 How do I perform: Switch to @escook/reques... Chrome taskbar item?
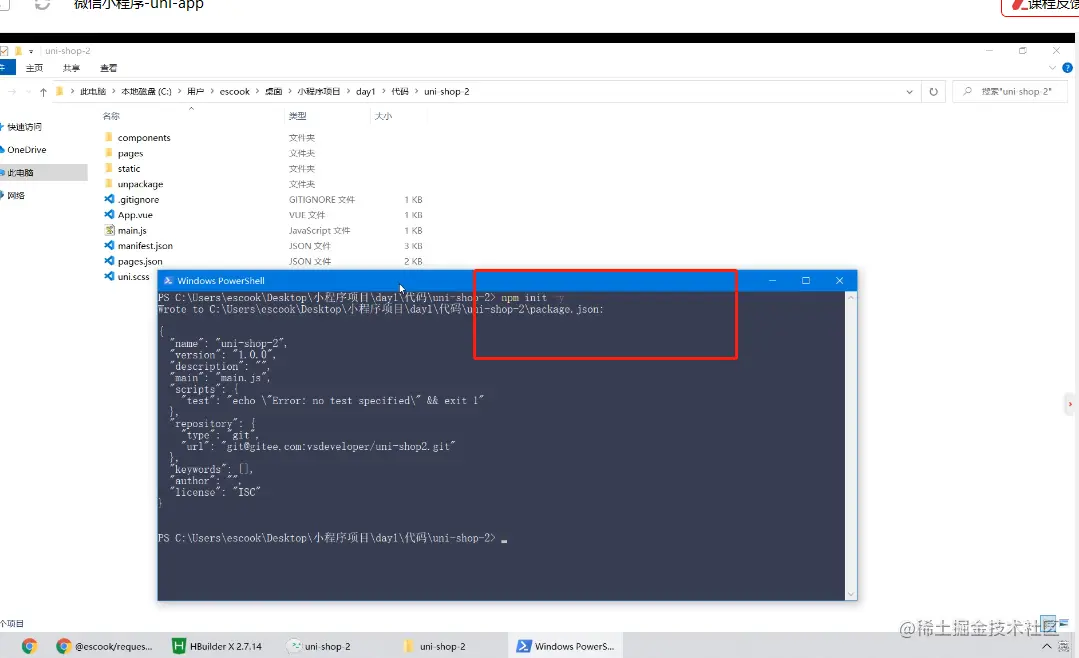105,646
